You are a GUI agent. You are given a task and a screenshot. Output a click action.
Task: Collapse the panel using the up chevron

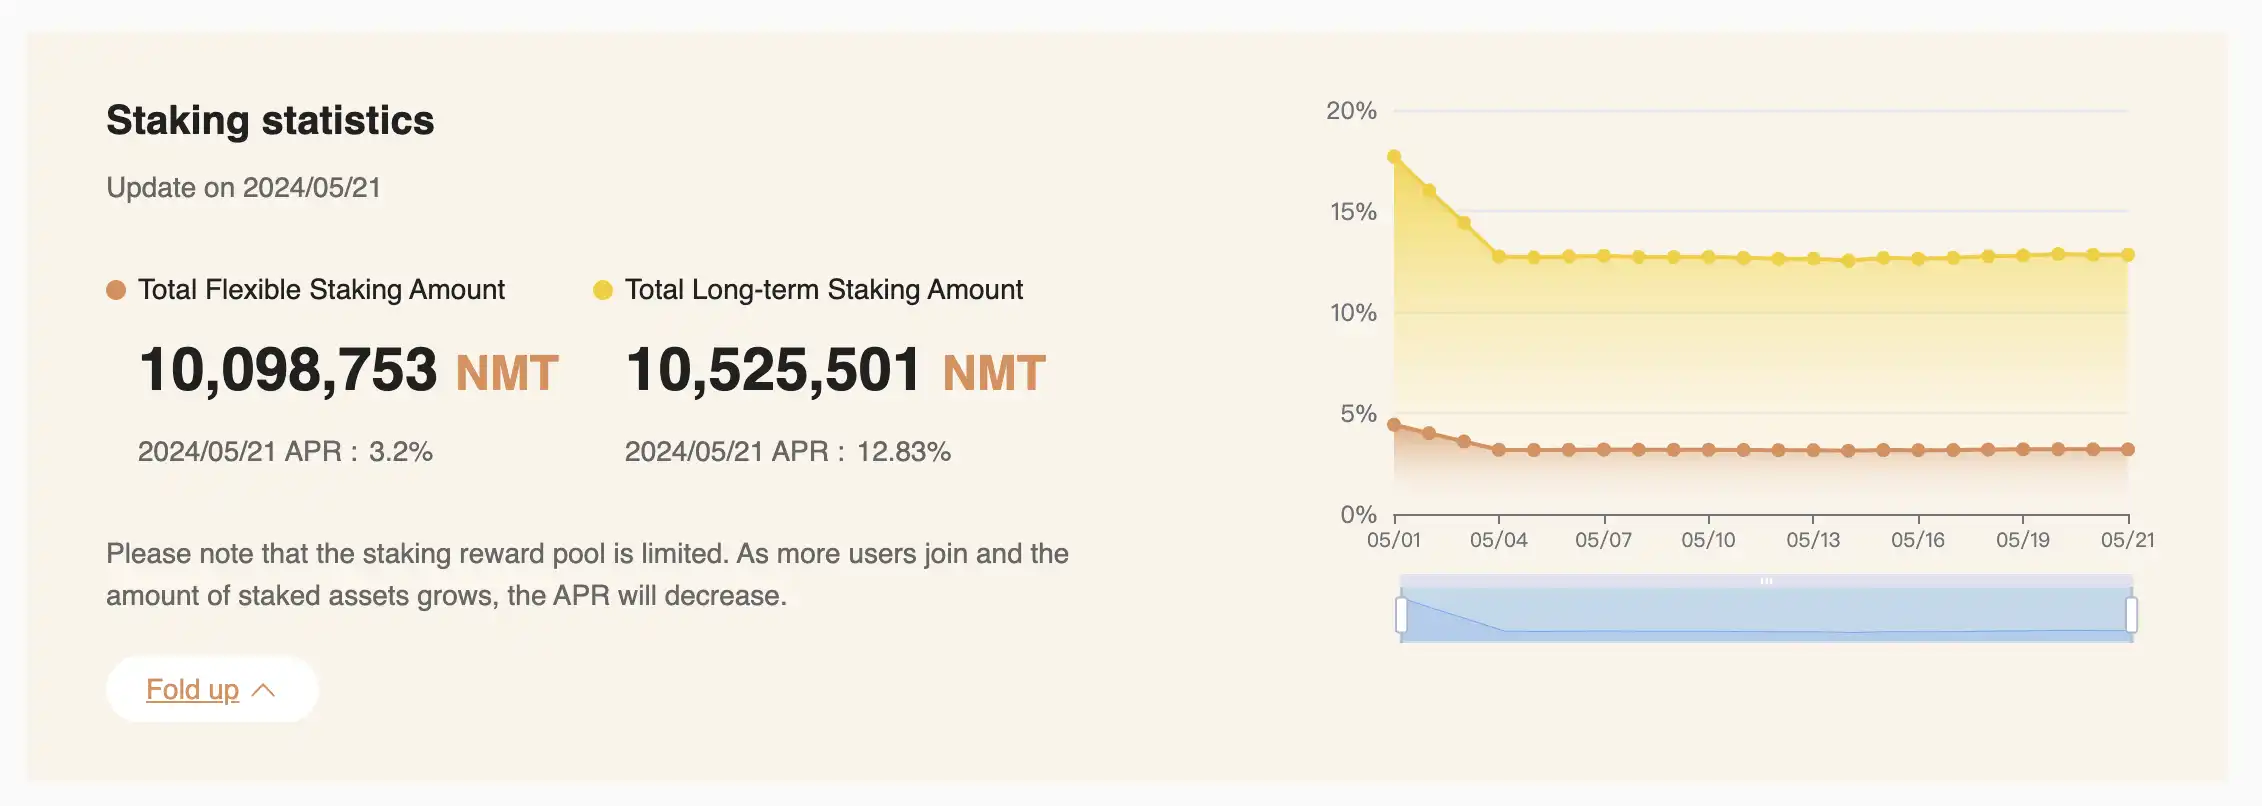coord(264,690)
